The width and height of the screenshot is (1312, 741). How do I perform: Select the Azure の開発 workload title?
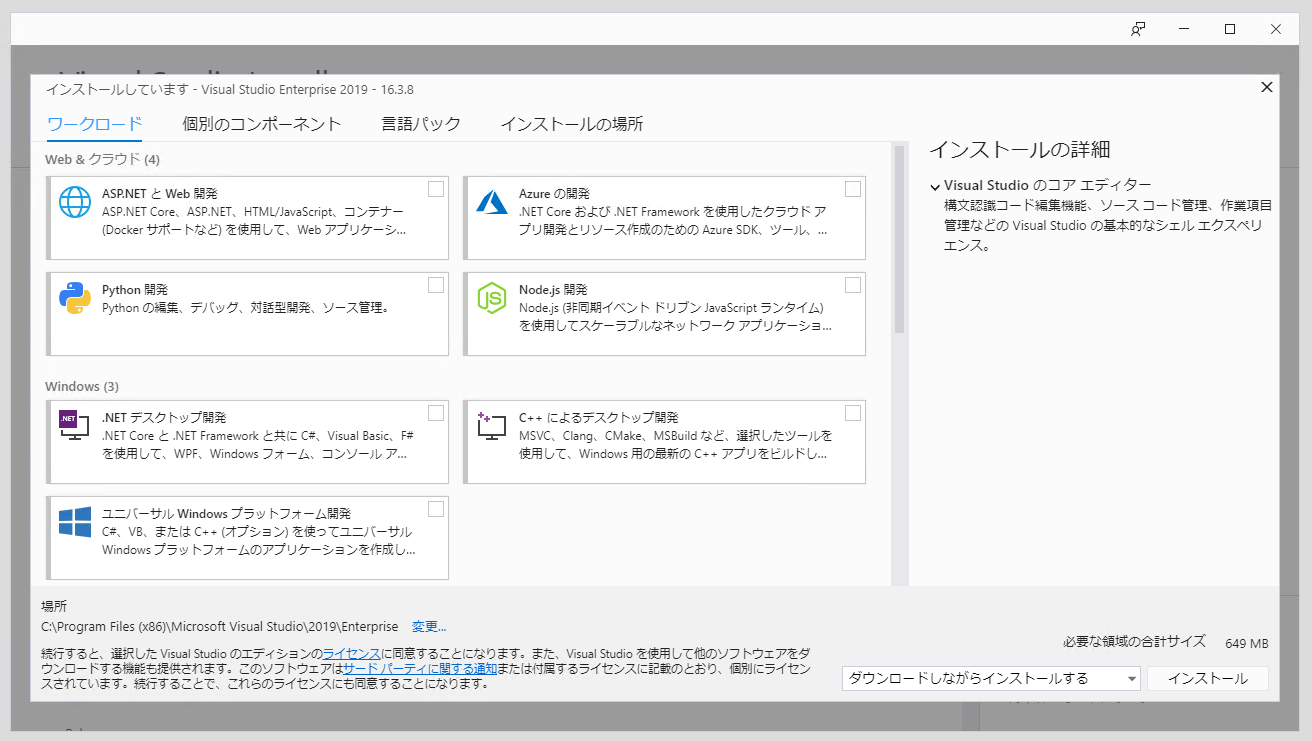tap(554, 194)
